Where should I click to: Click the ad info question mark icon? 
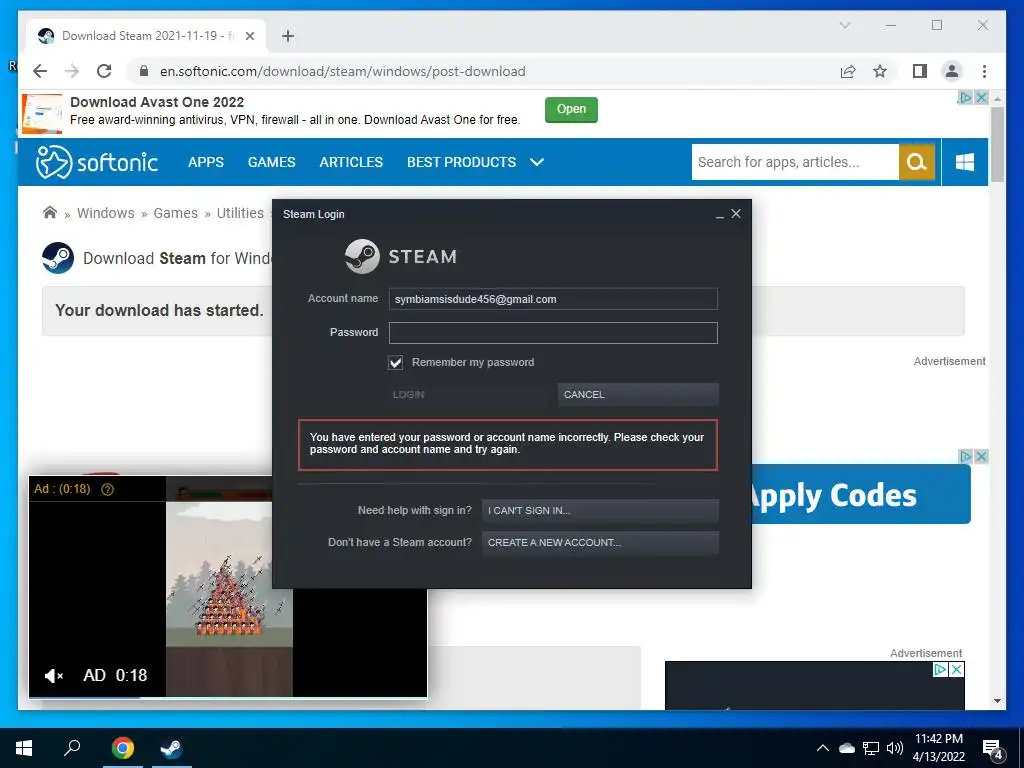pos(108,489)
